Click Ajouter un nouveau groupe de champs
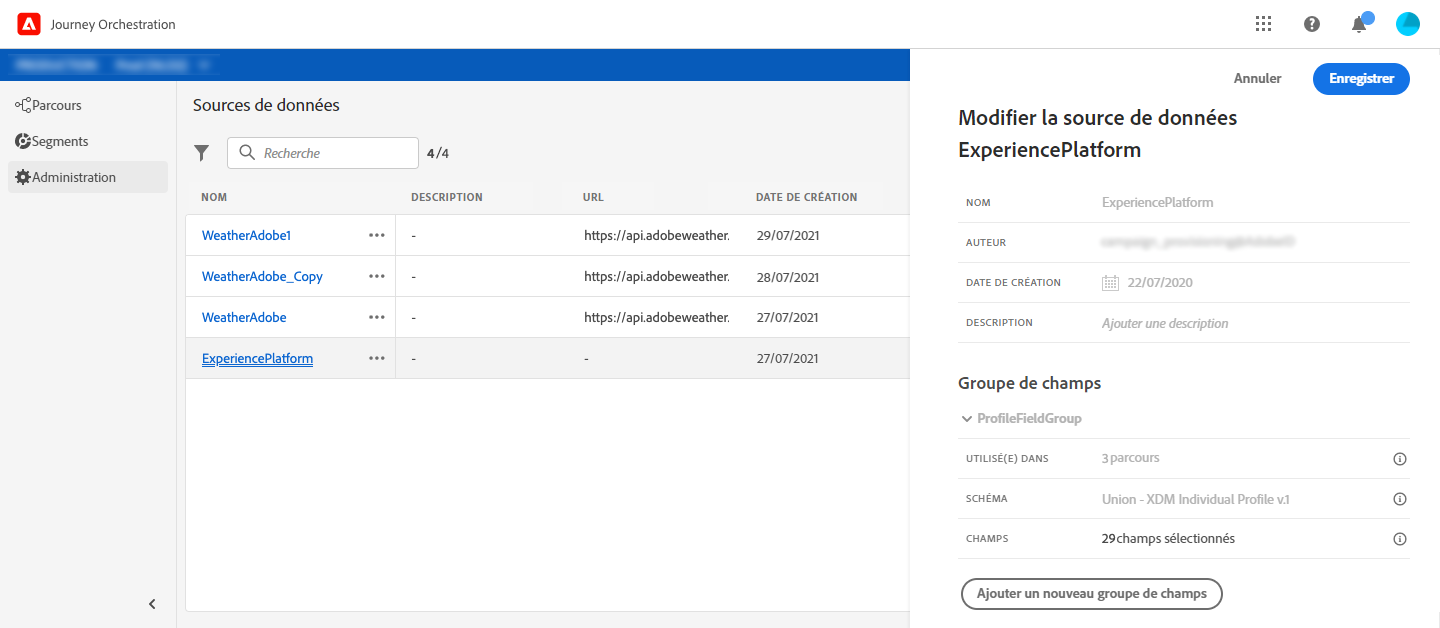1440x628 pixels. tap(1092, 593)
